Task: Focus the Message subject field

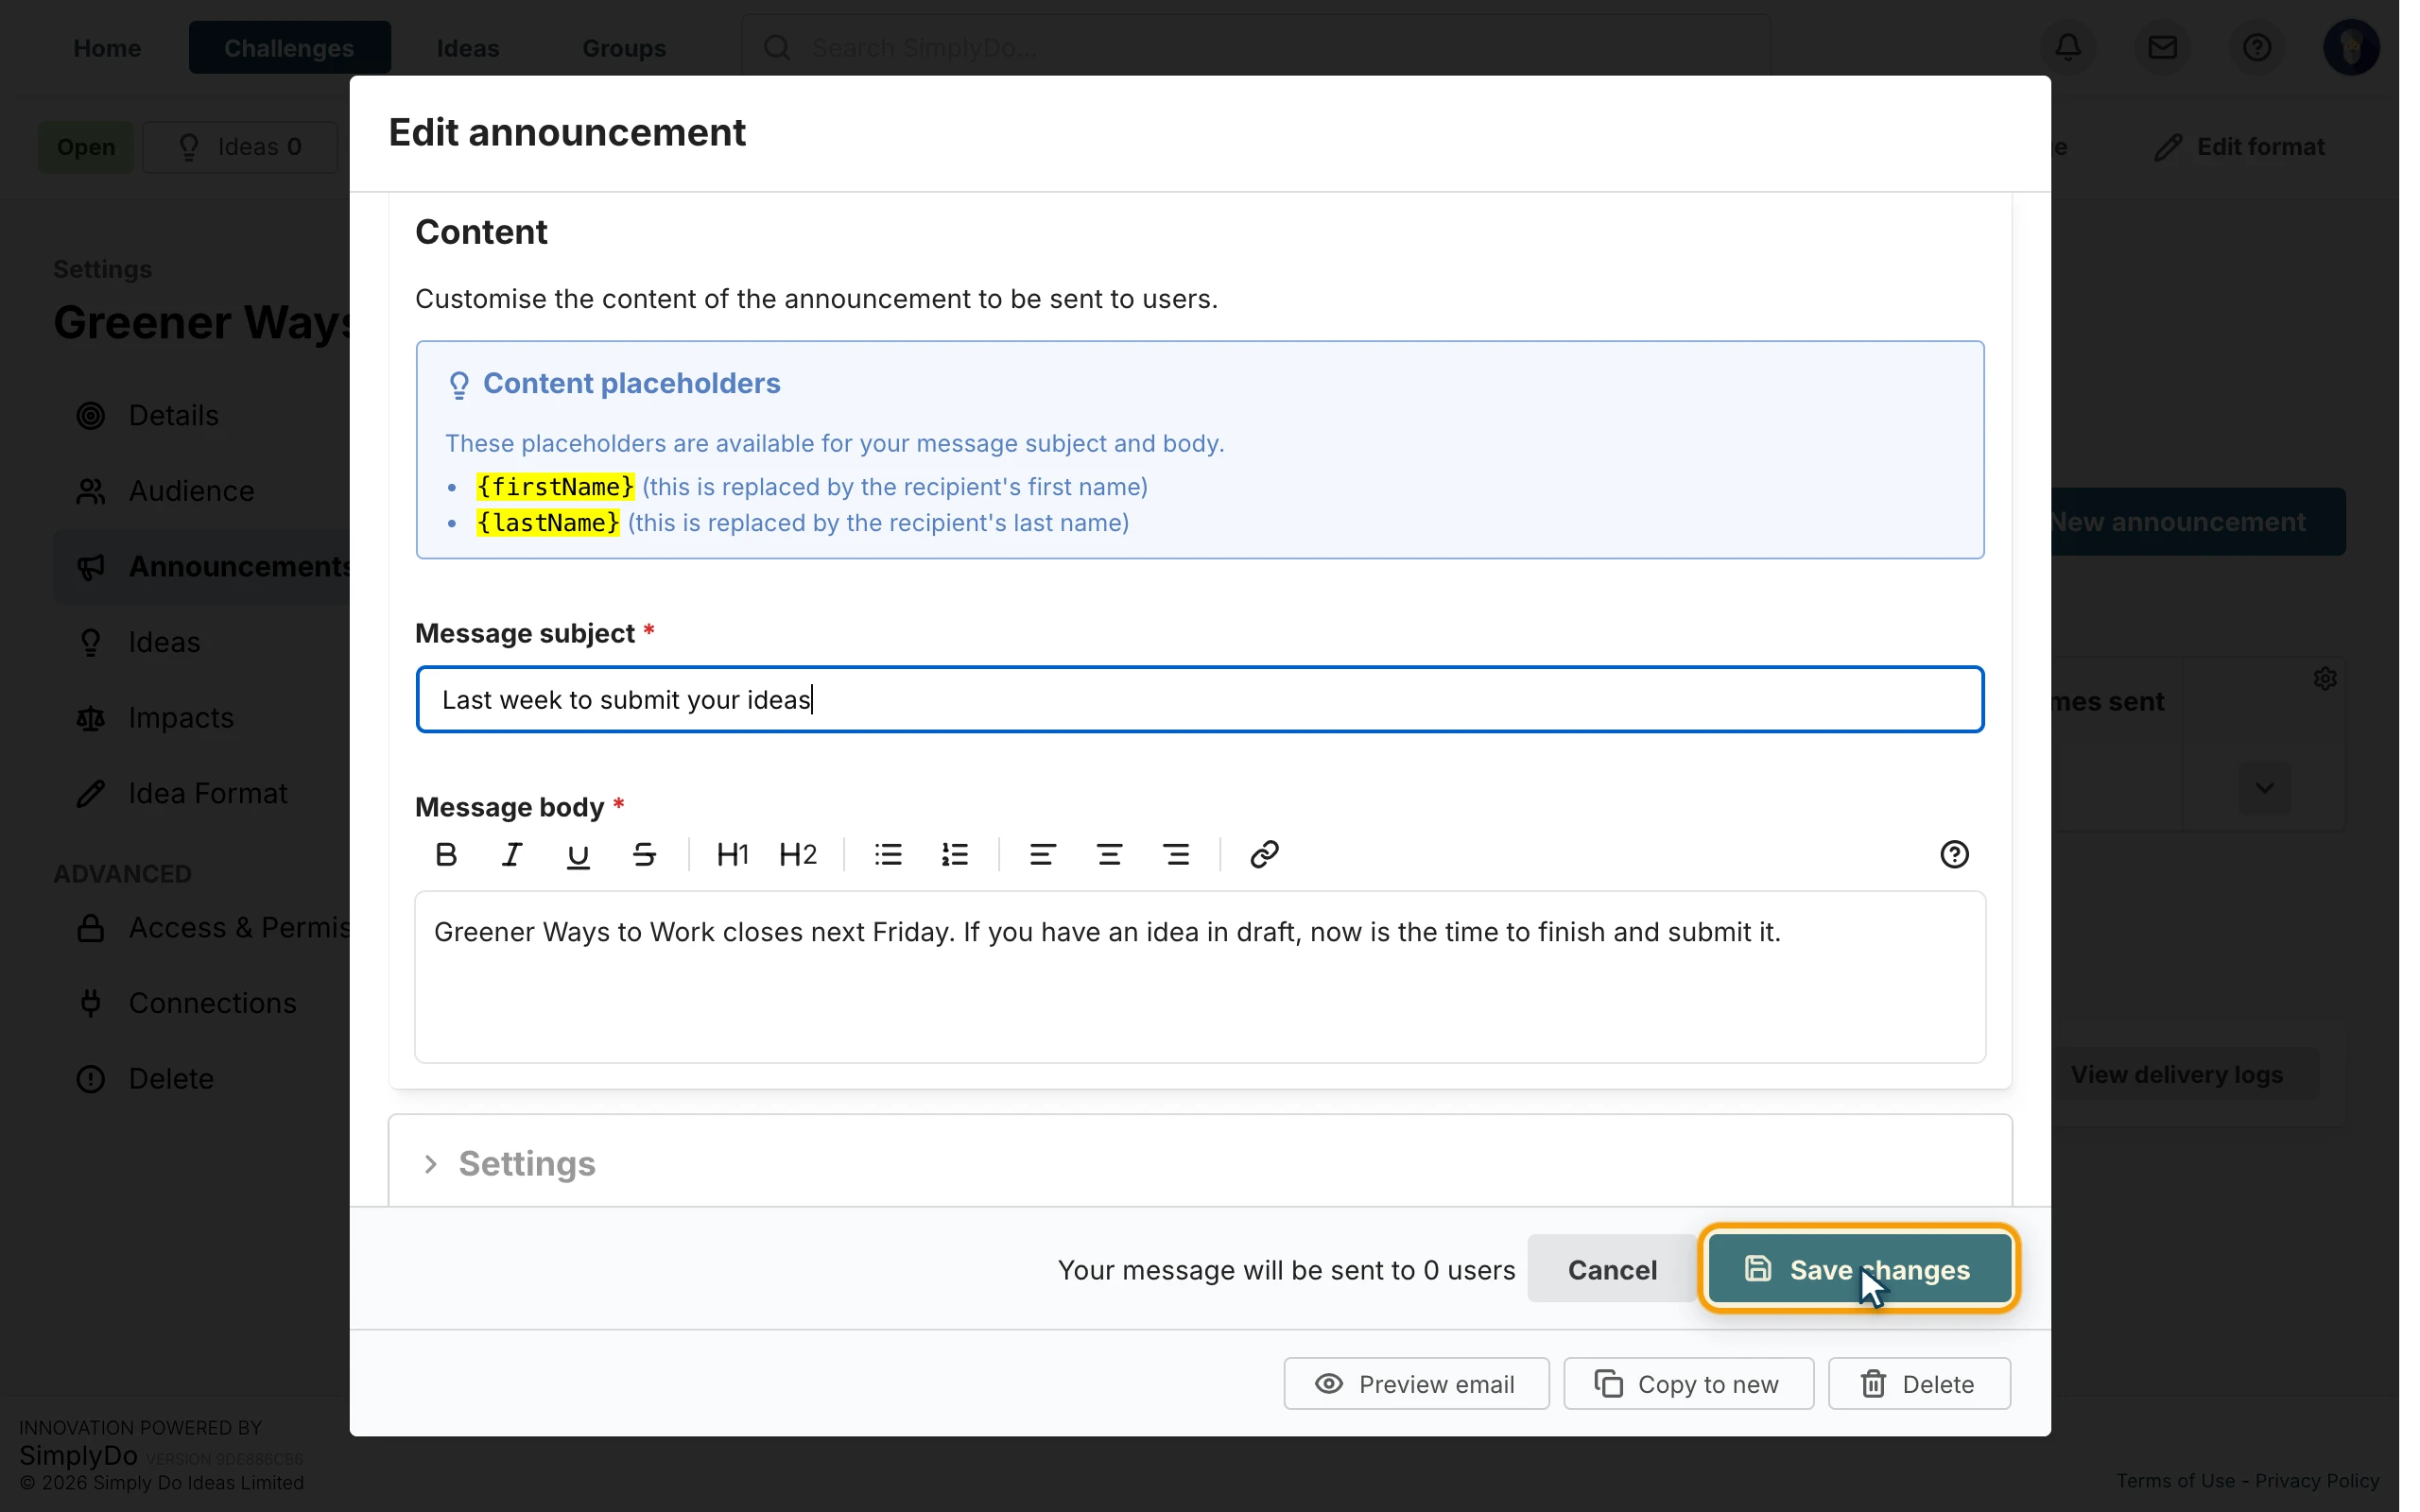Action: (1200, 700)
